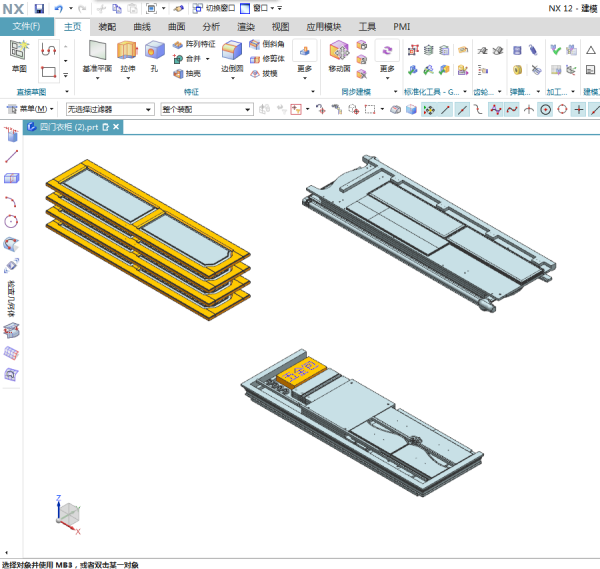This screenshot has height=569, width=600.
Task: Open the assembly scope (整个装配) dropdown
Action: 205,109
